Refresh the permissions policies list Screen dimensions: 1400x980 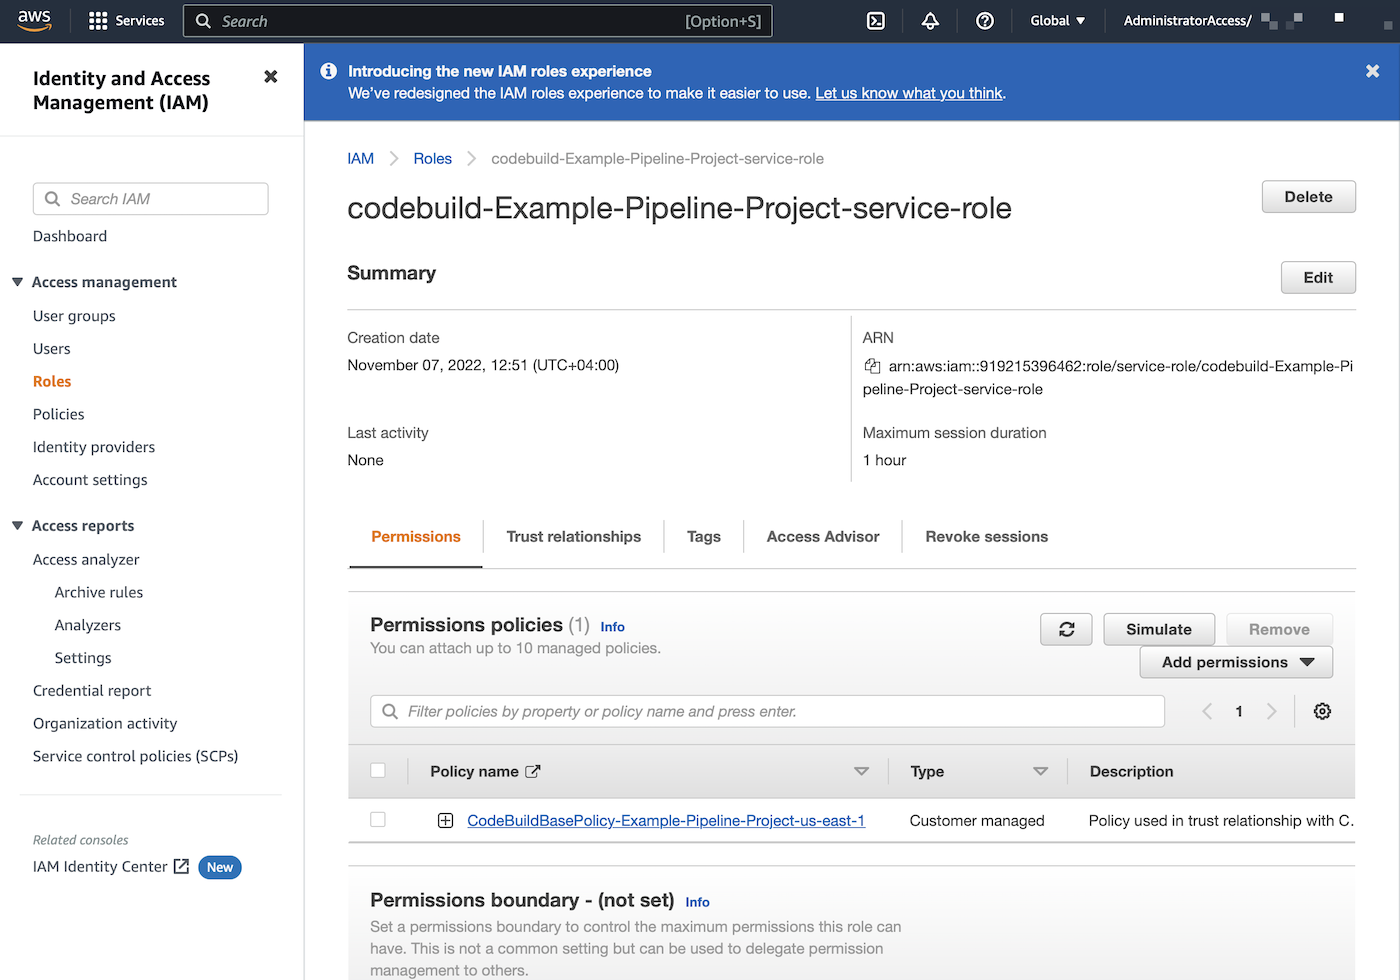[x=1066, y=629]
